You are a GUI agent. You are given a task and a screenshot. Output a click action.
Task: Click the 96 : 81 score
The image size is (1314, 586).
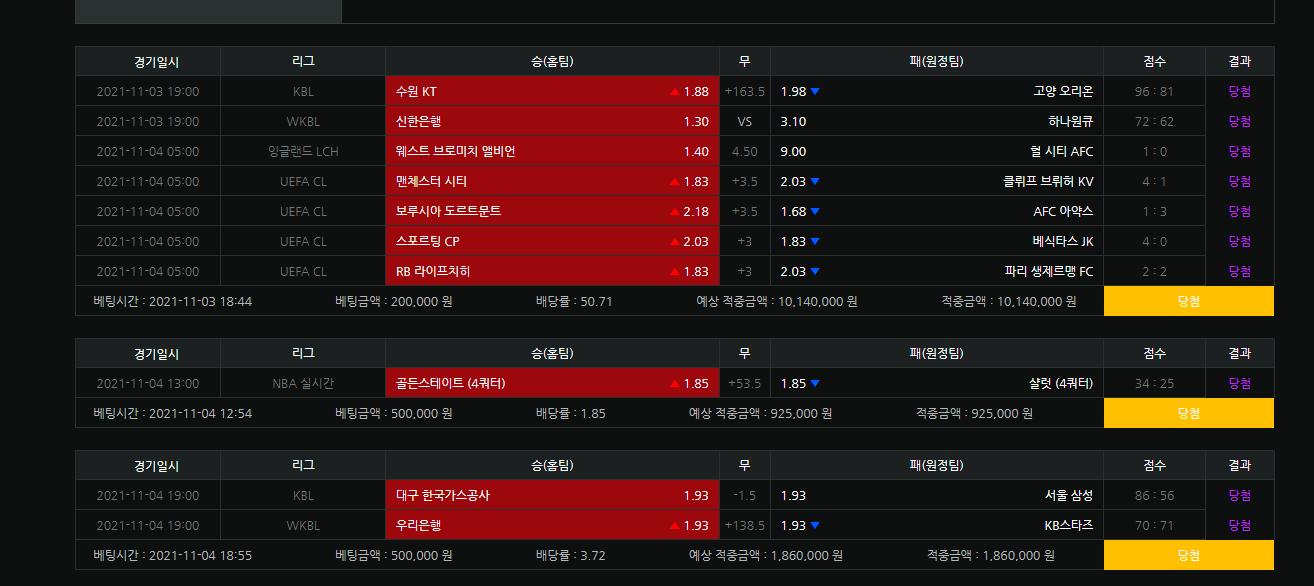pyautogui.click(x=1154, y=91)
